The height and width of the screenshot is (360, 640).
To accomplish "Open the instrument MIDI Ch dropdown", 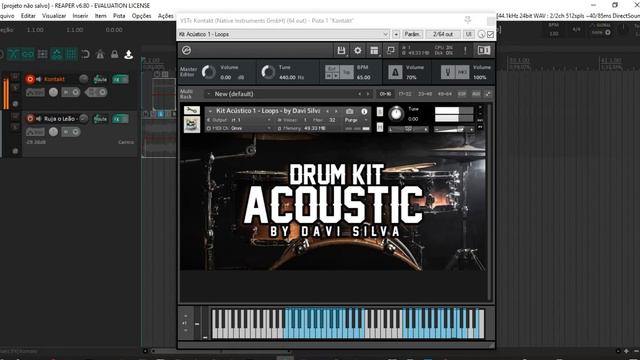I will pyautogui.click(x=240, y=128).
